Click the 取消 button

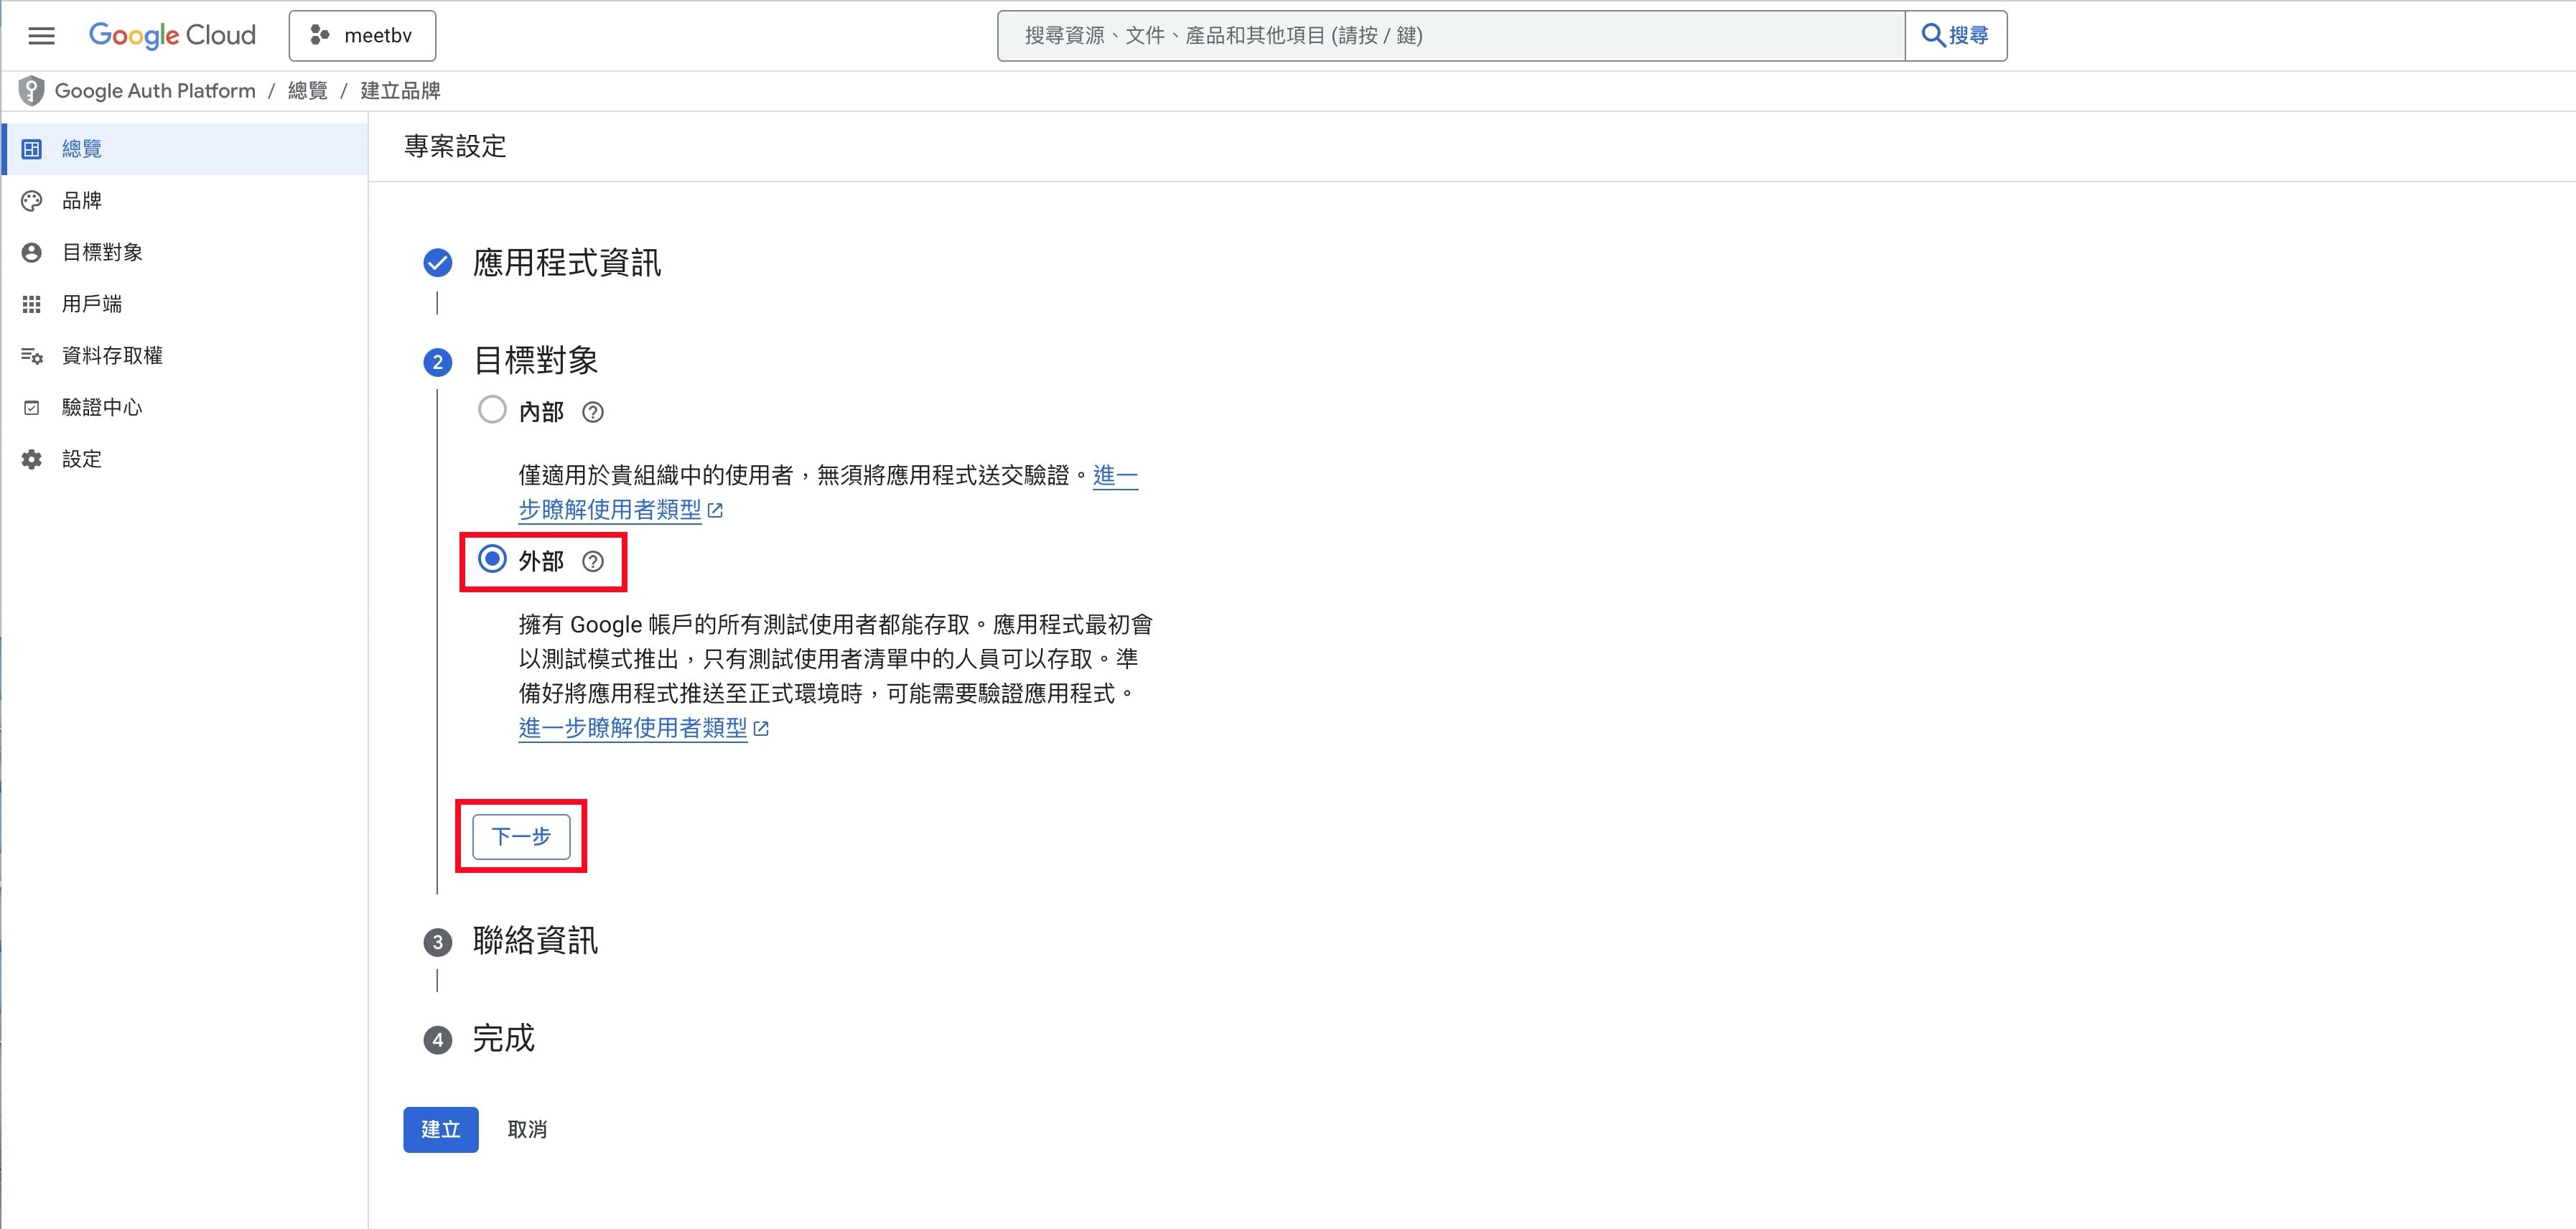pos(527,1130)
